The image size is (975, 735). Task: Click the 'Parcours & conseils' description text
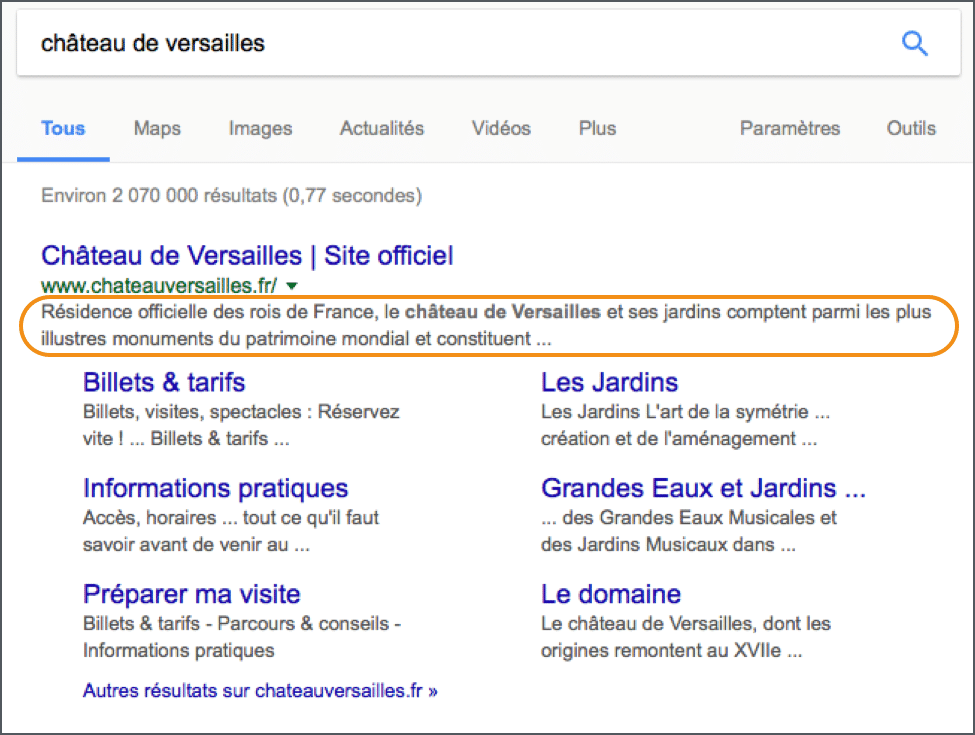(242, 637)
